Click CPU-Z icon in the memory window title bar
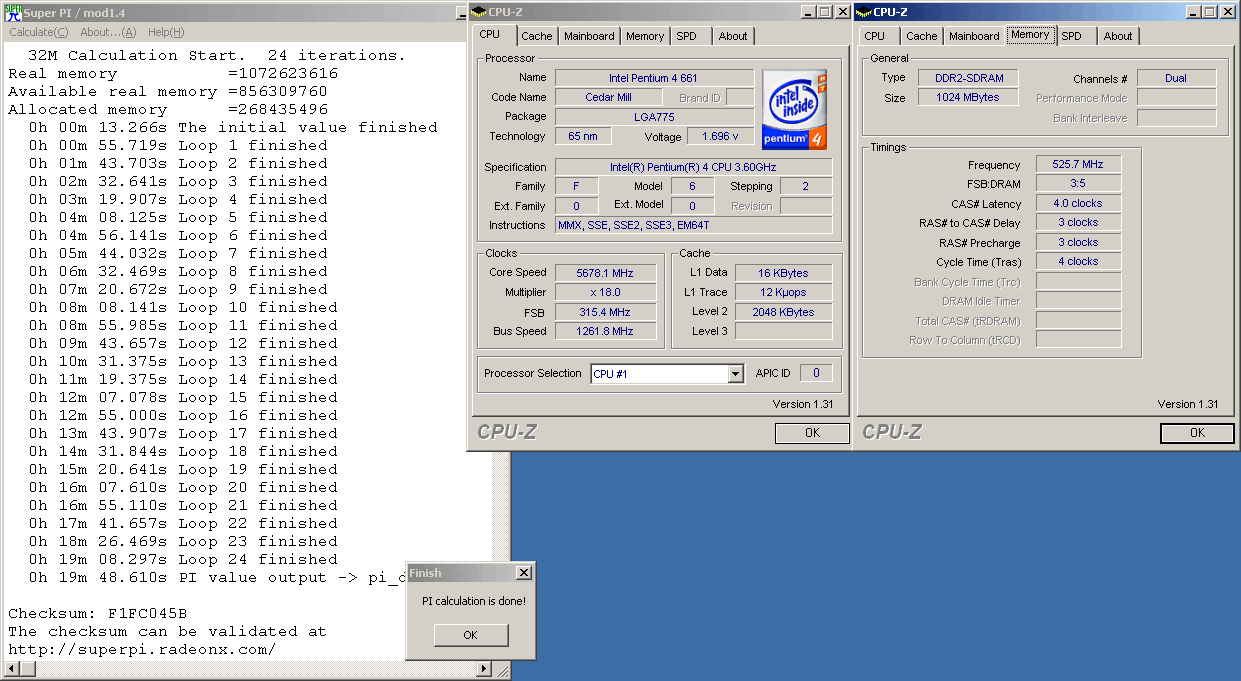 click(x=864, y=12)
